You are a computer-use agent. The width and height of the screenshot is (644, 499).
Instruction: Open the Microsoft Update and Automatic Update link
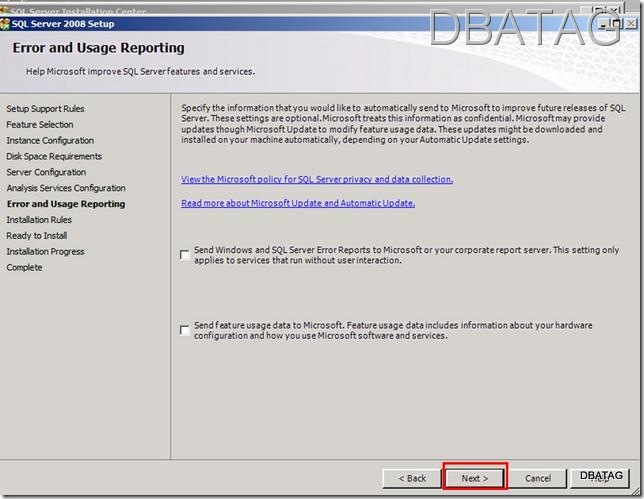point(298,203)
